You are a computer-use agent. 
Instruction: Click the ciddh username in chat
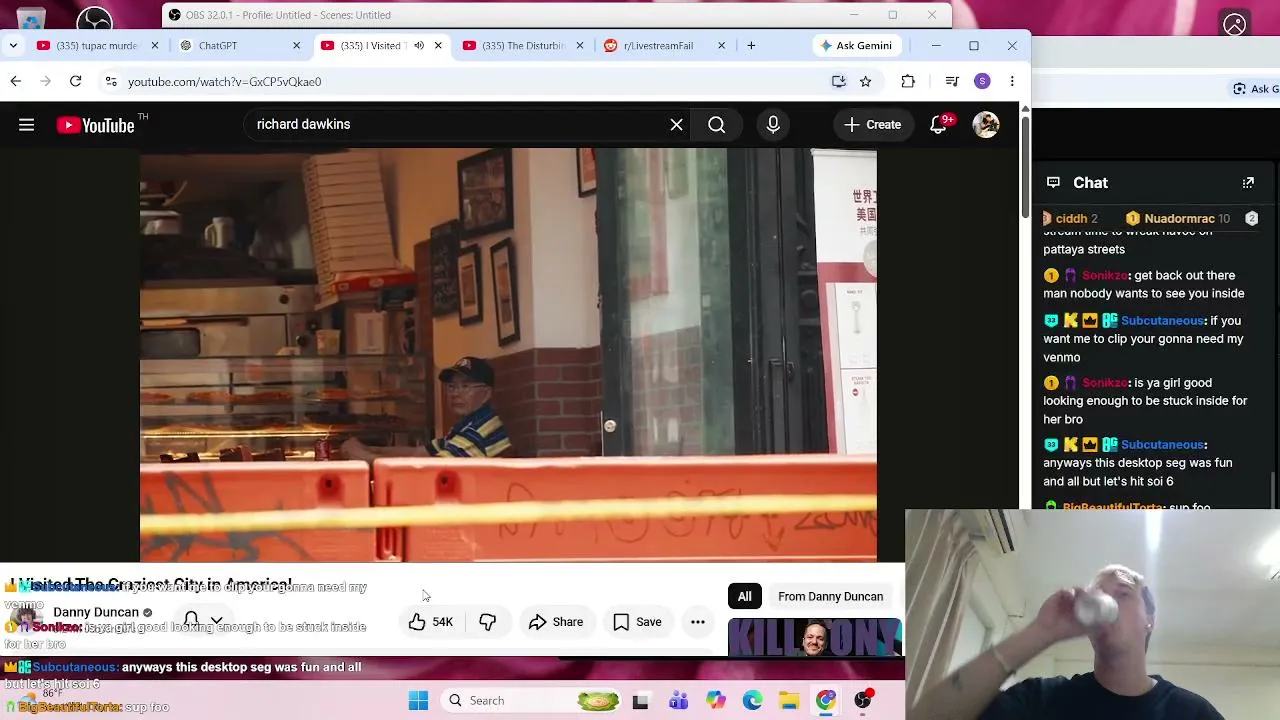click(x=1071, y=219)
